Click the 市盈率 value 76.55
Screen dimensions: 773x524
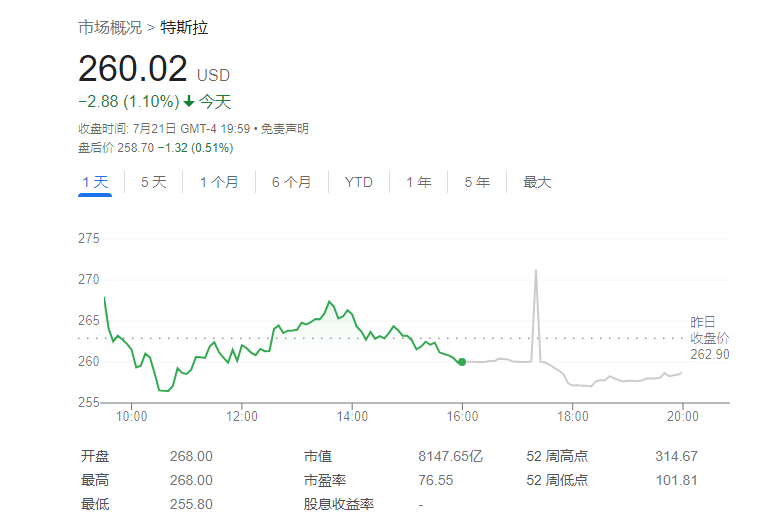click(436, 480)
